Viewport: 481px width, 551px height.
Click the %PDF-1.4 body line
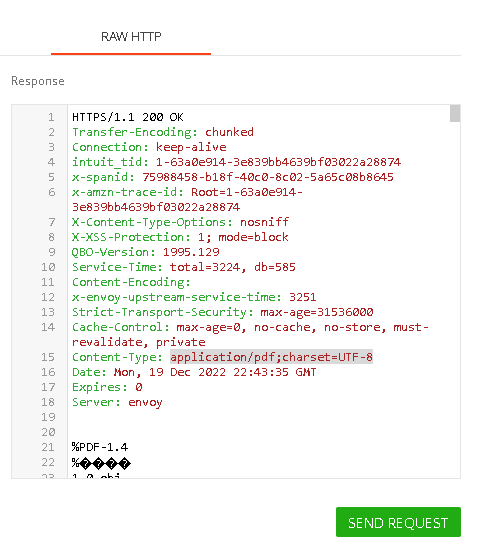point(100,447)
